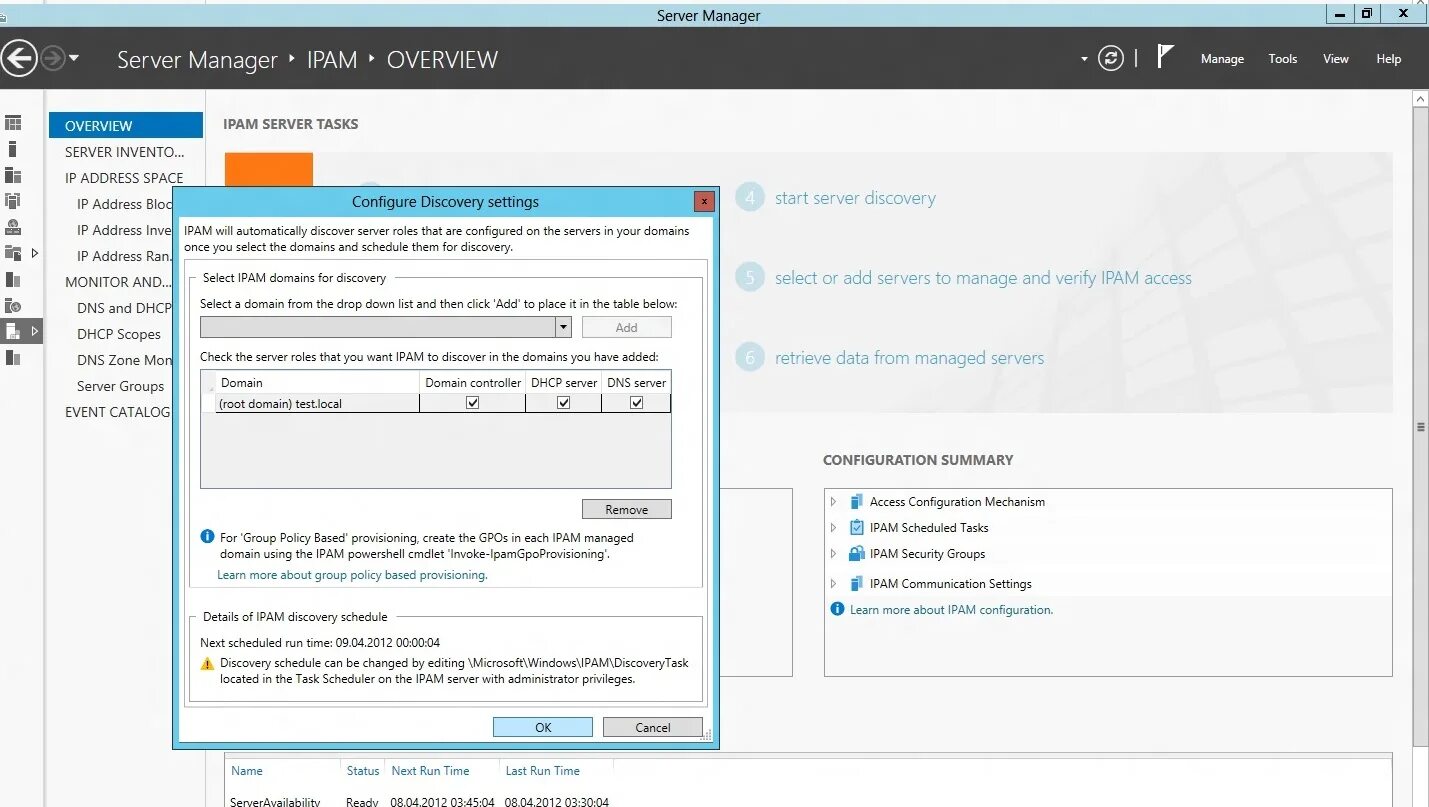
Task: Expand the File and Storage Services sidebar arrow
Action: click(35, 253)
